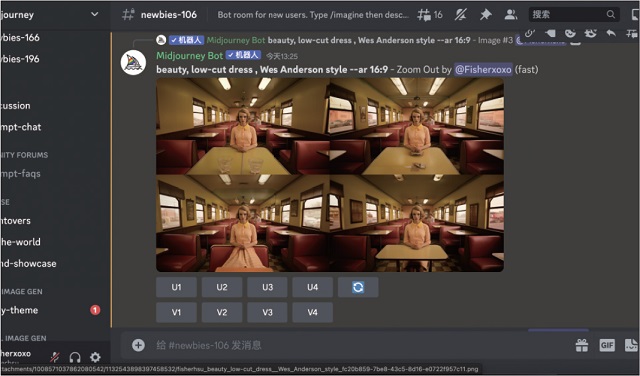Click the magnifier icon in the search box
The width and height of the screenshot is (640, 376).
pos(610,15)
